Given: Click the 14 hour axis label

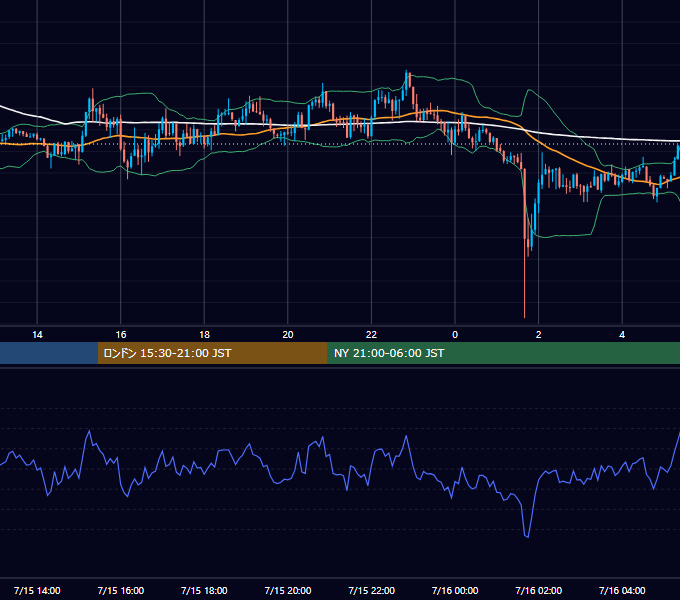Looking at the screenshot, I should pyautogui.click(x=37, y=335).
